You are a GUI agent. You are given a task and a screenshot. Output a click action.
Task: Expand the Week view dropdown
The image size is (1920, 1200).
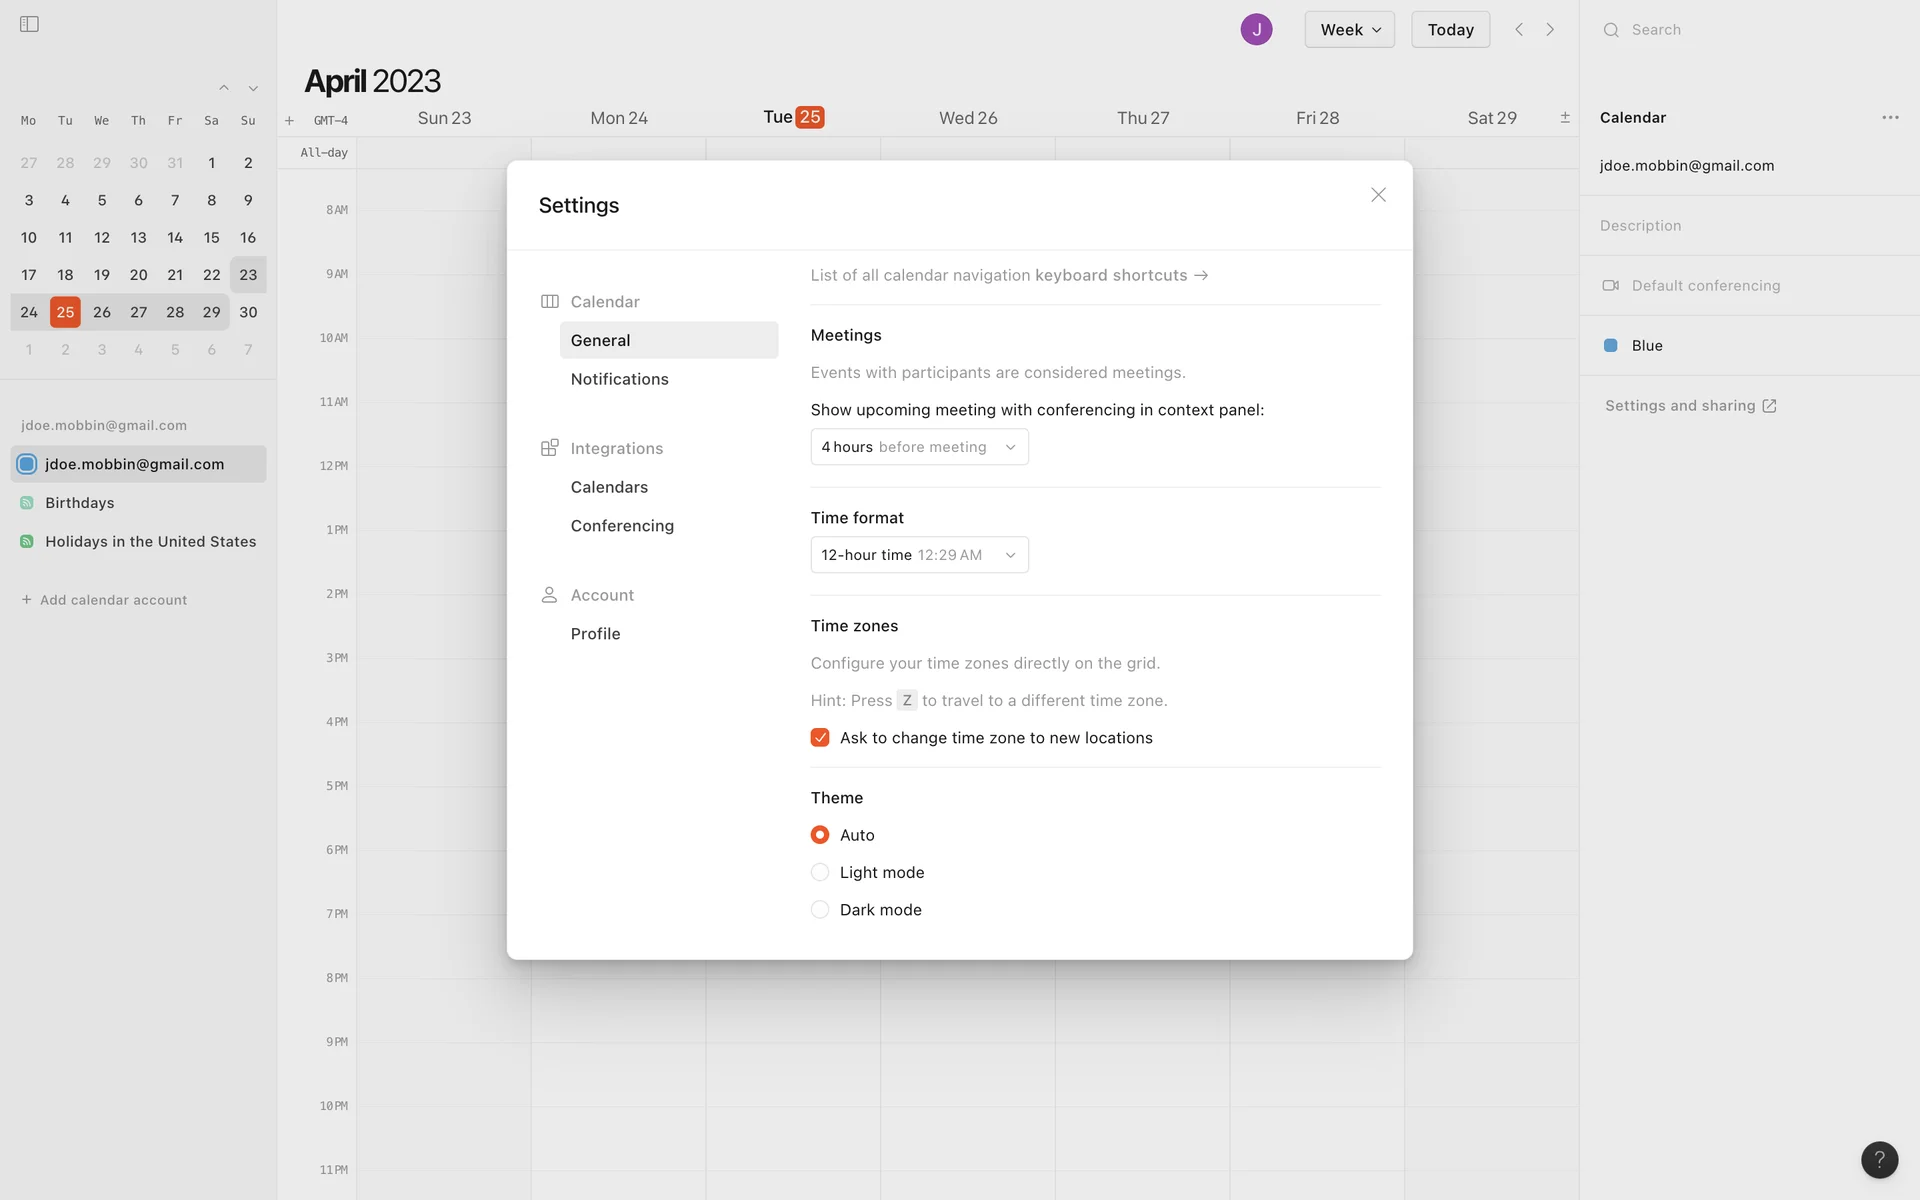point(1349,30)
